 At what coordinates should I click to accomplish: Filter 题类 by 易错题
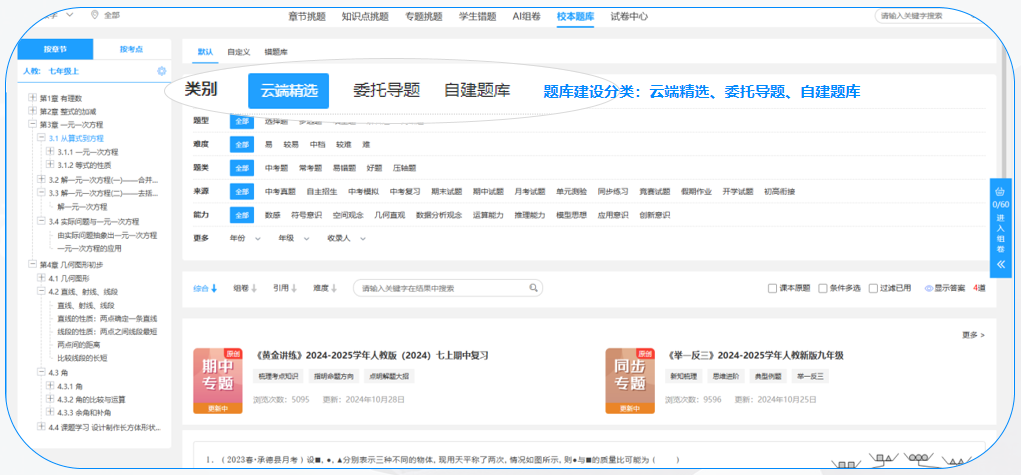344,168
